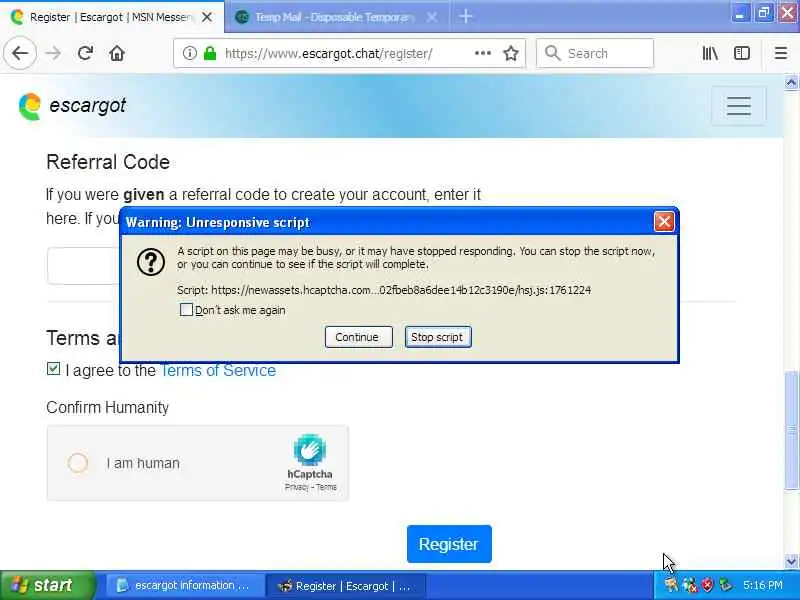Viewport: 800px width, 600px height.
Task: Click Continue in the script warning
Action: [x=358, y=337]
